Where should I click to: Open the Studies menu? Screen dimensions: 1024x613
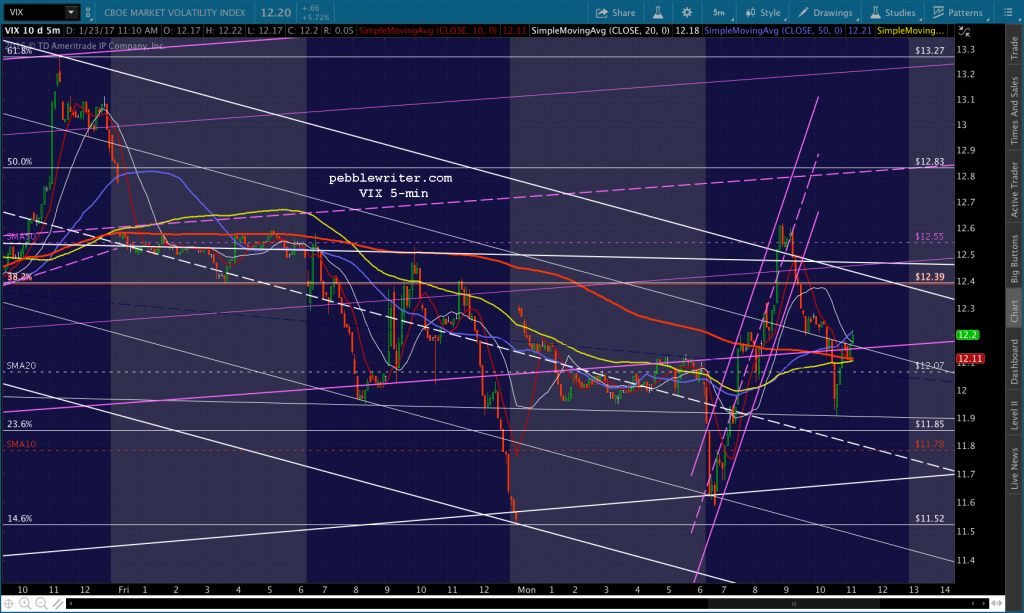click(892, 12)
